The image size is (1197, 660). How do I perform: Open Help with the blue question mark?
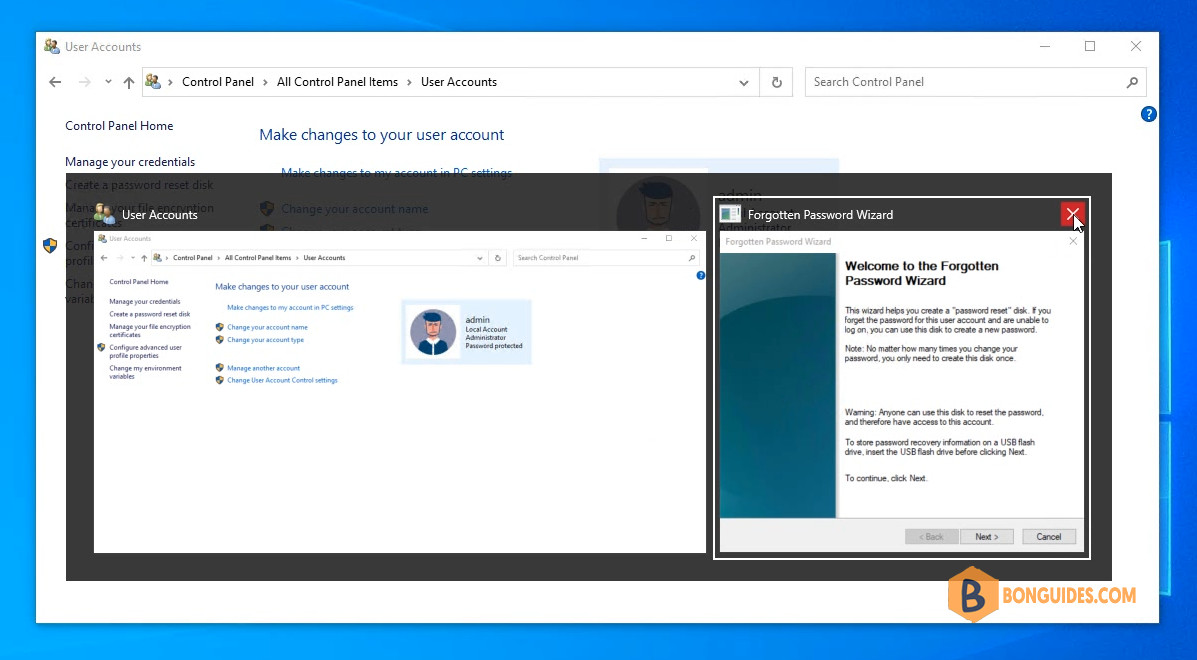click(1148, 114)
